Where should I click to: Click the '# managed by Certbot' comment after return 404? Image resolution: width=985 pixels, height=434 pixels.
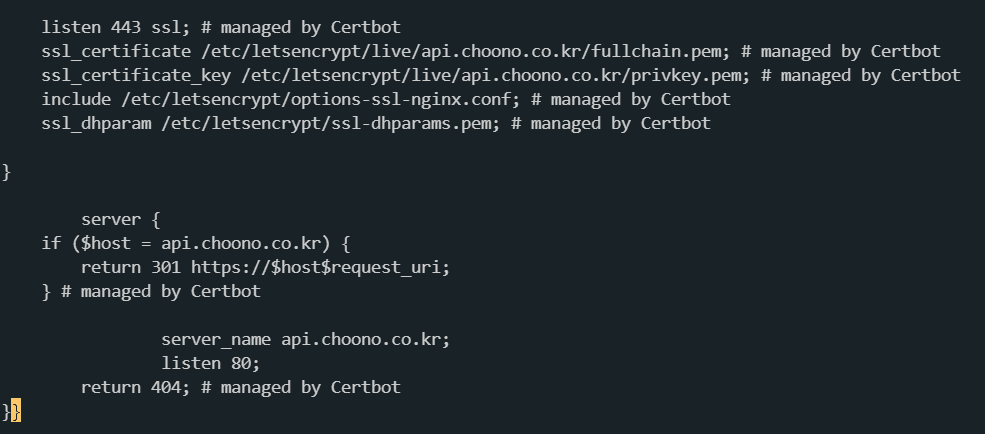click(301, 387)
